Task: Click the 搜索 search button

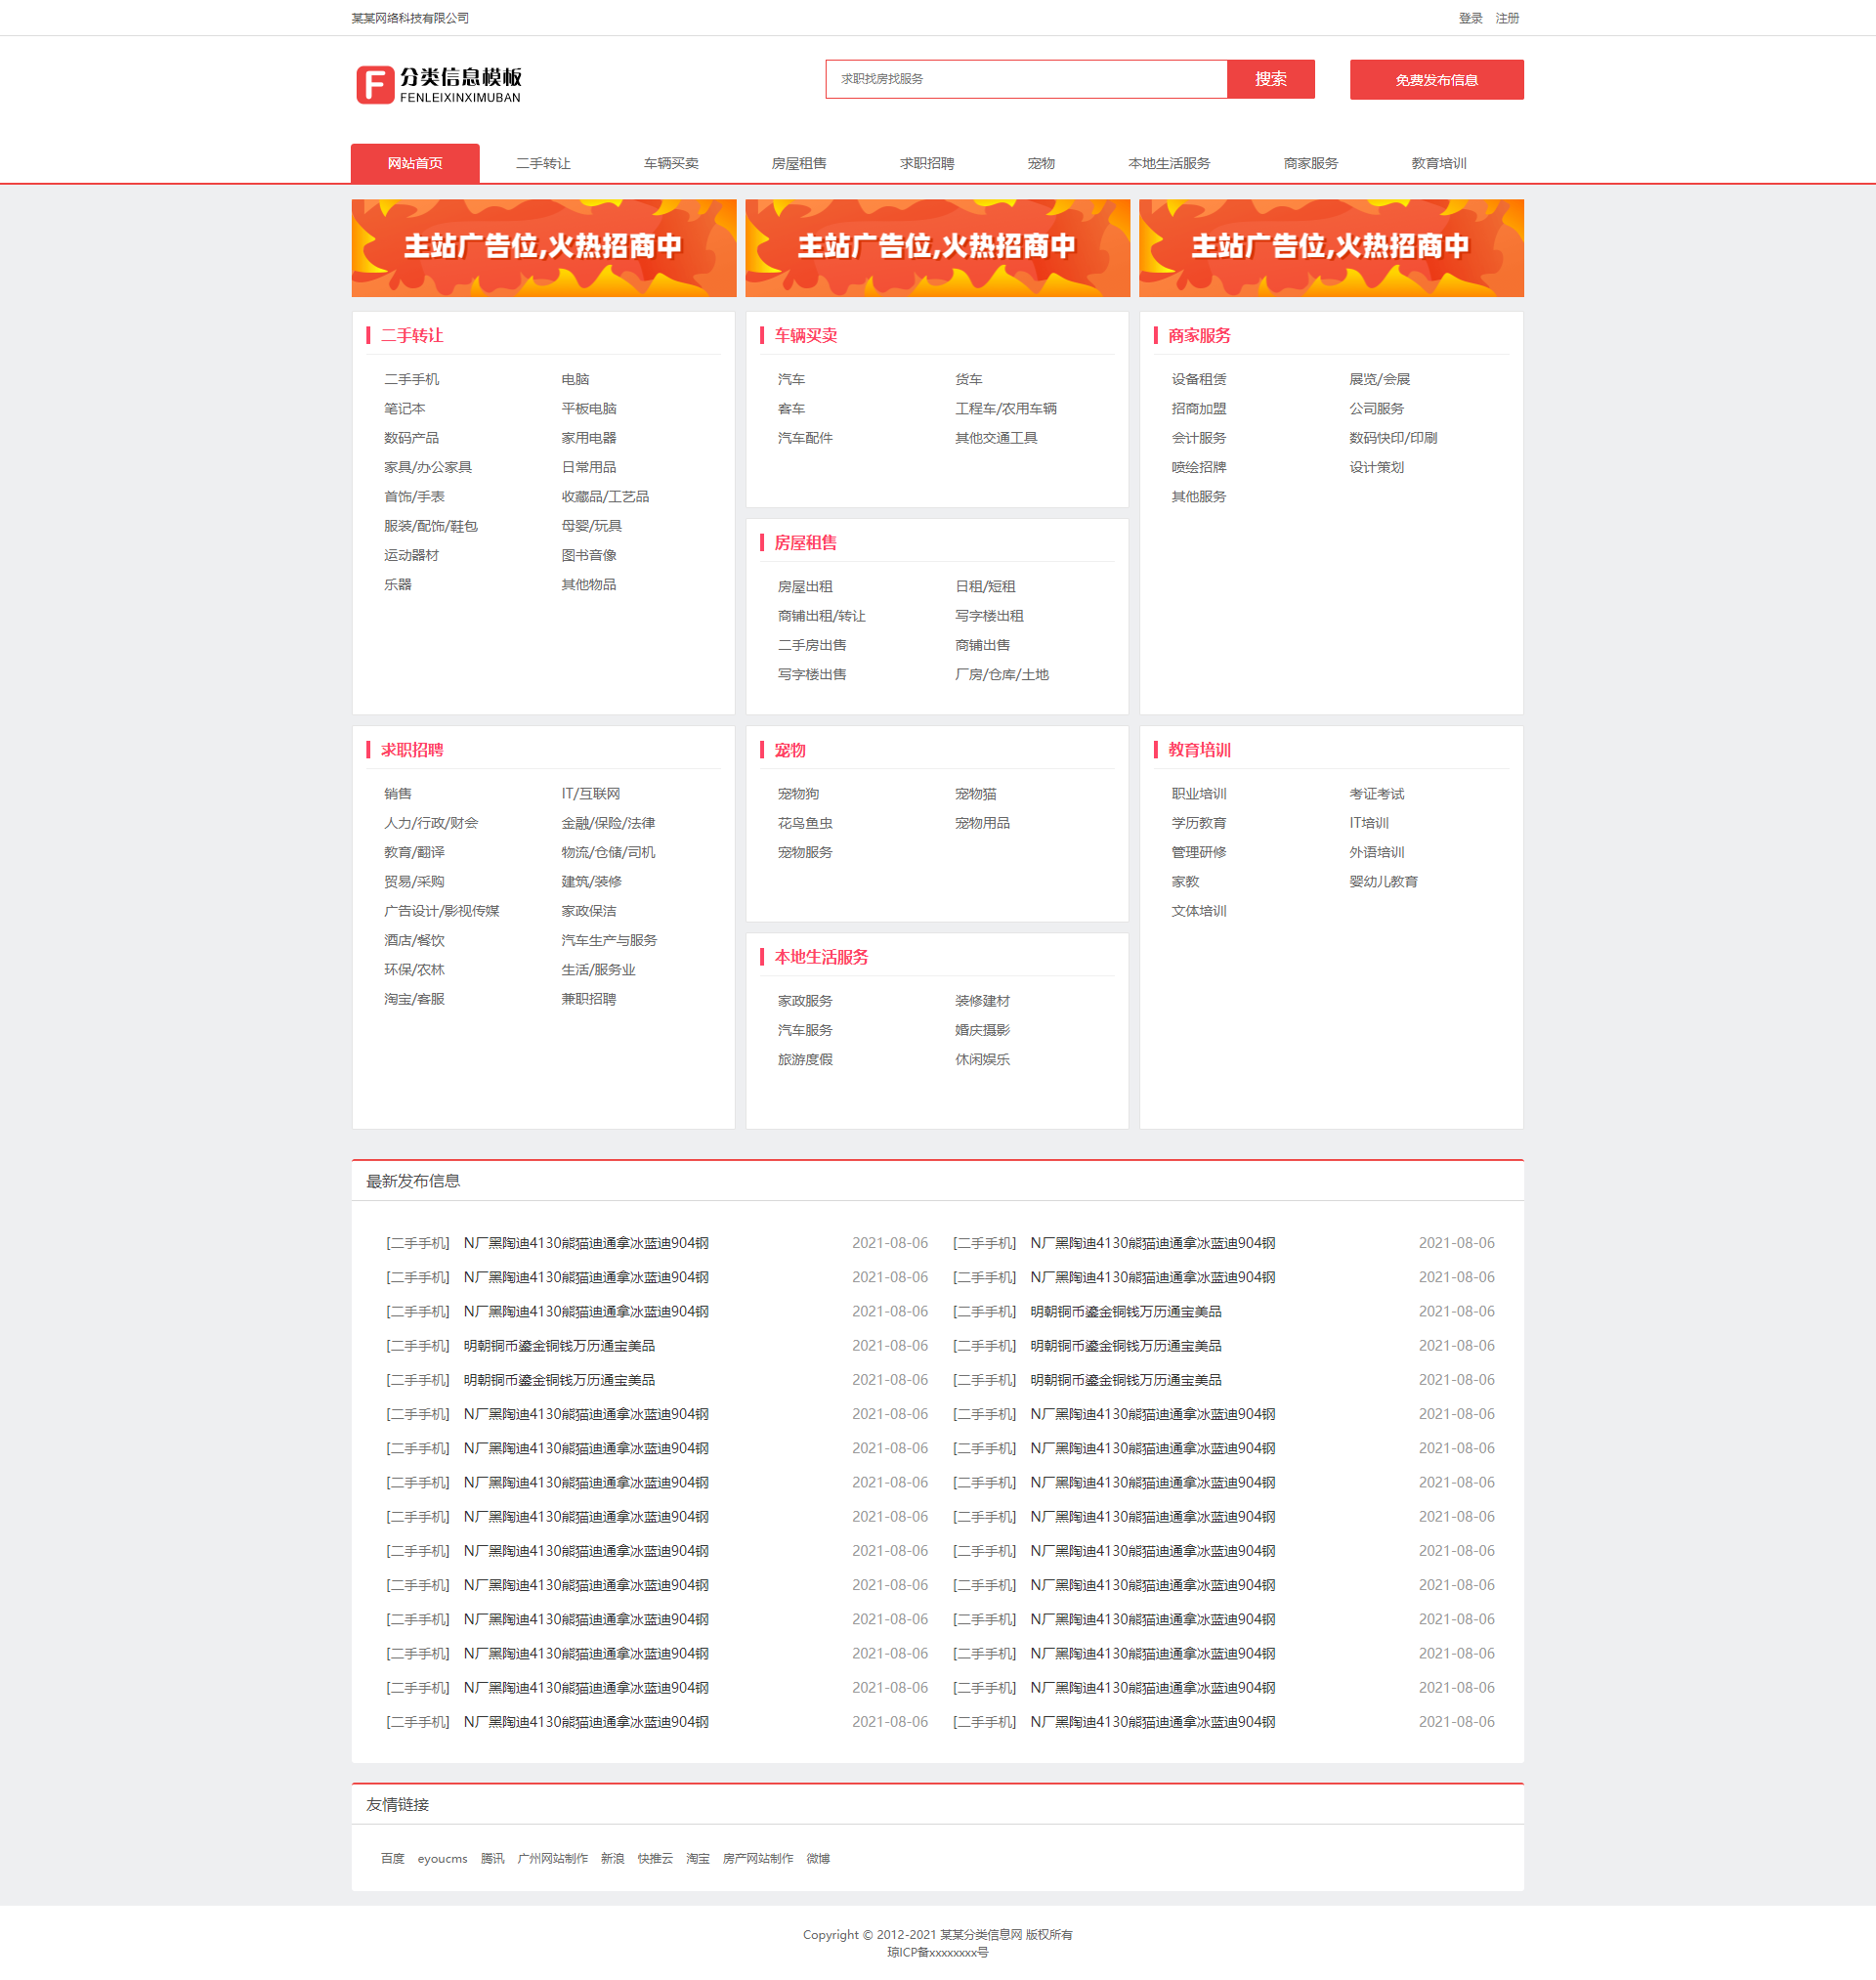Action: pos(1270,79)
